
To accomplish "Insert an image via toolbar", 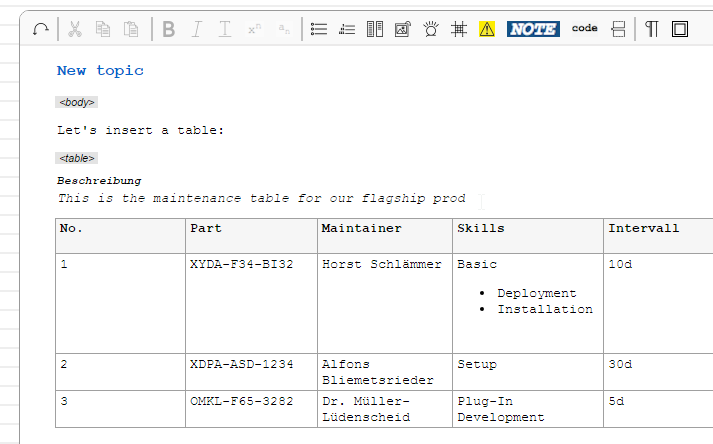I will tap(403, 29).
